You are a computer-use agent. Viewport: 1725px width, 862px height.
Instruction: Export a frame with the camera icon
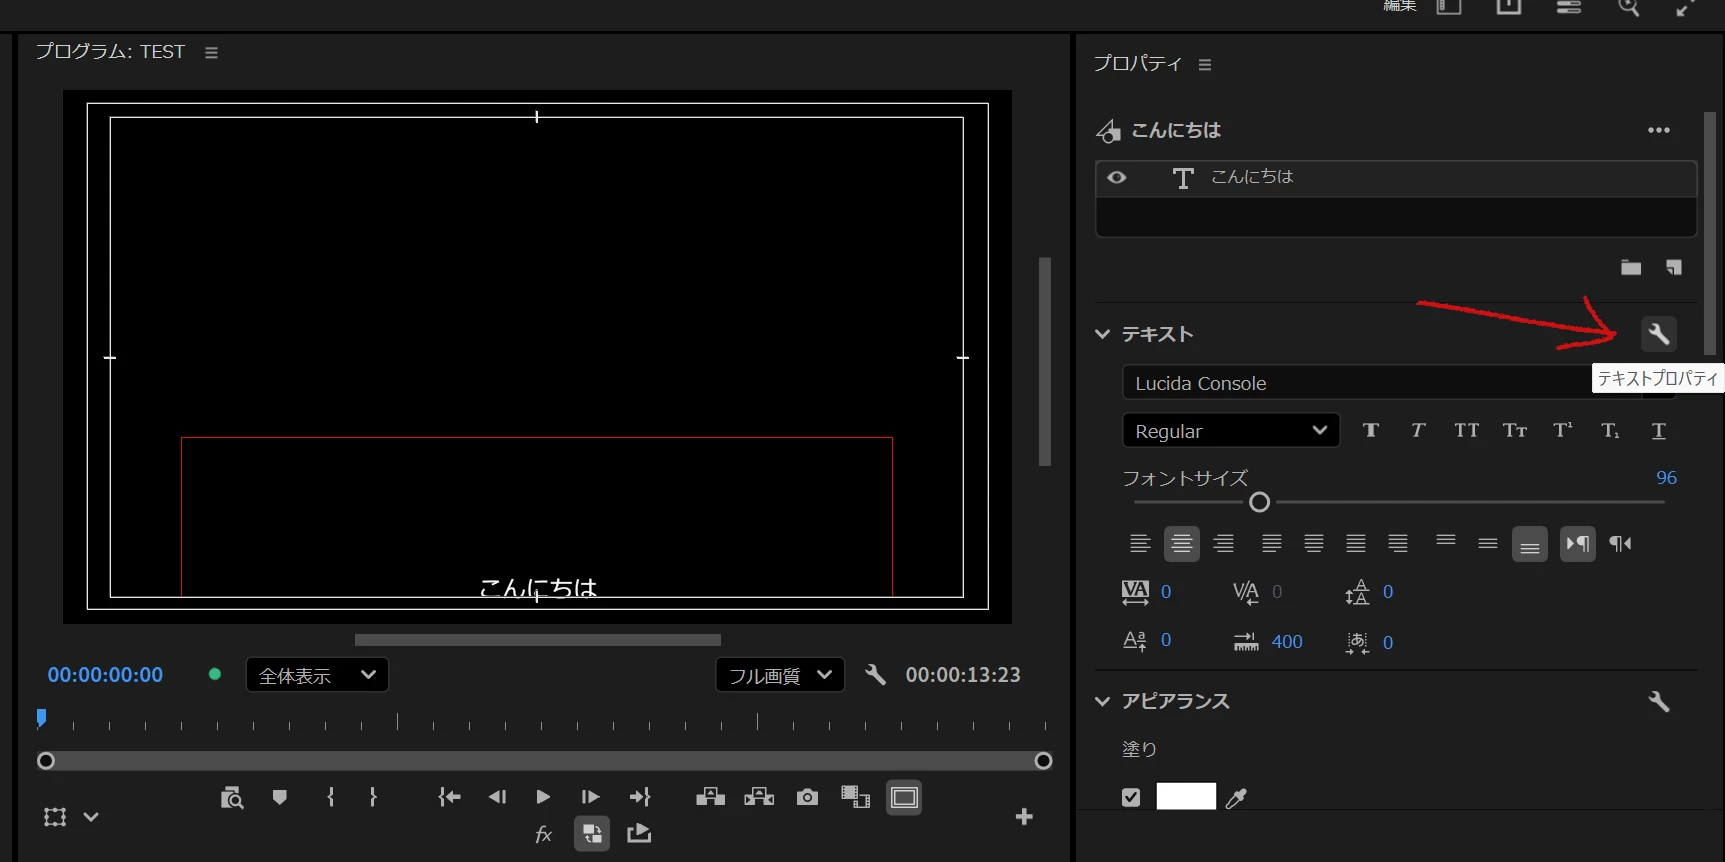(807, 797)
